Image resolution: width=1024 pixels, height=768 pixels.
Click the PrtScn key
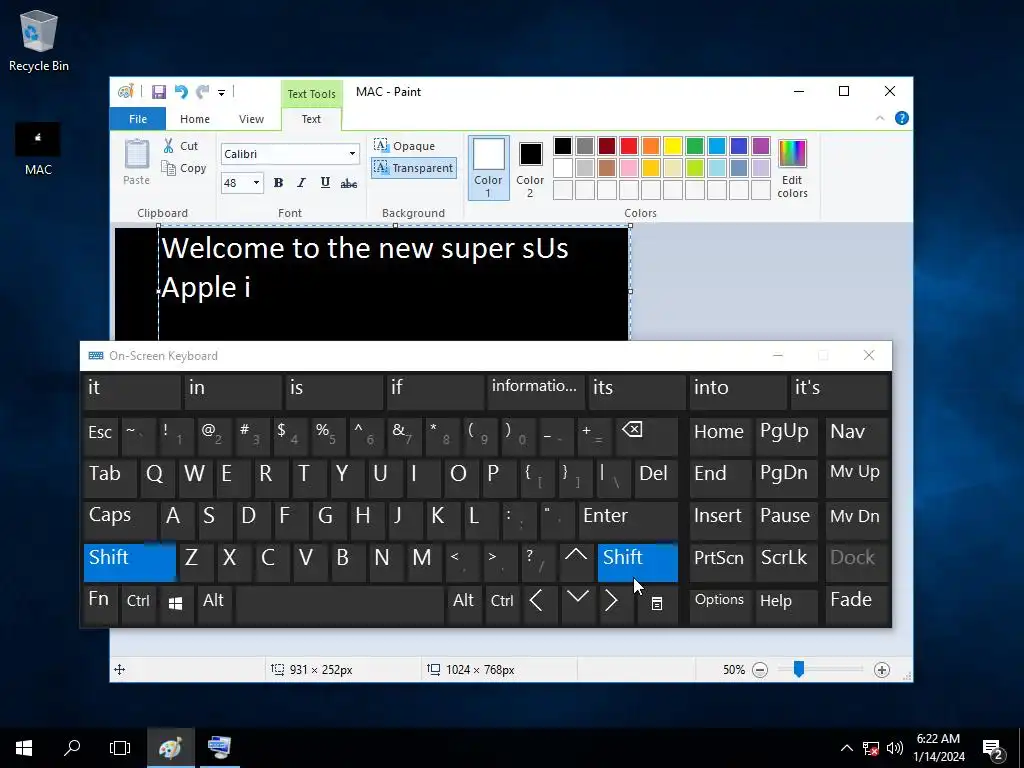coord(720,562)
